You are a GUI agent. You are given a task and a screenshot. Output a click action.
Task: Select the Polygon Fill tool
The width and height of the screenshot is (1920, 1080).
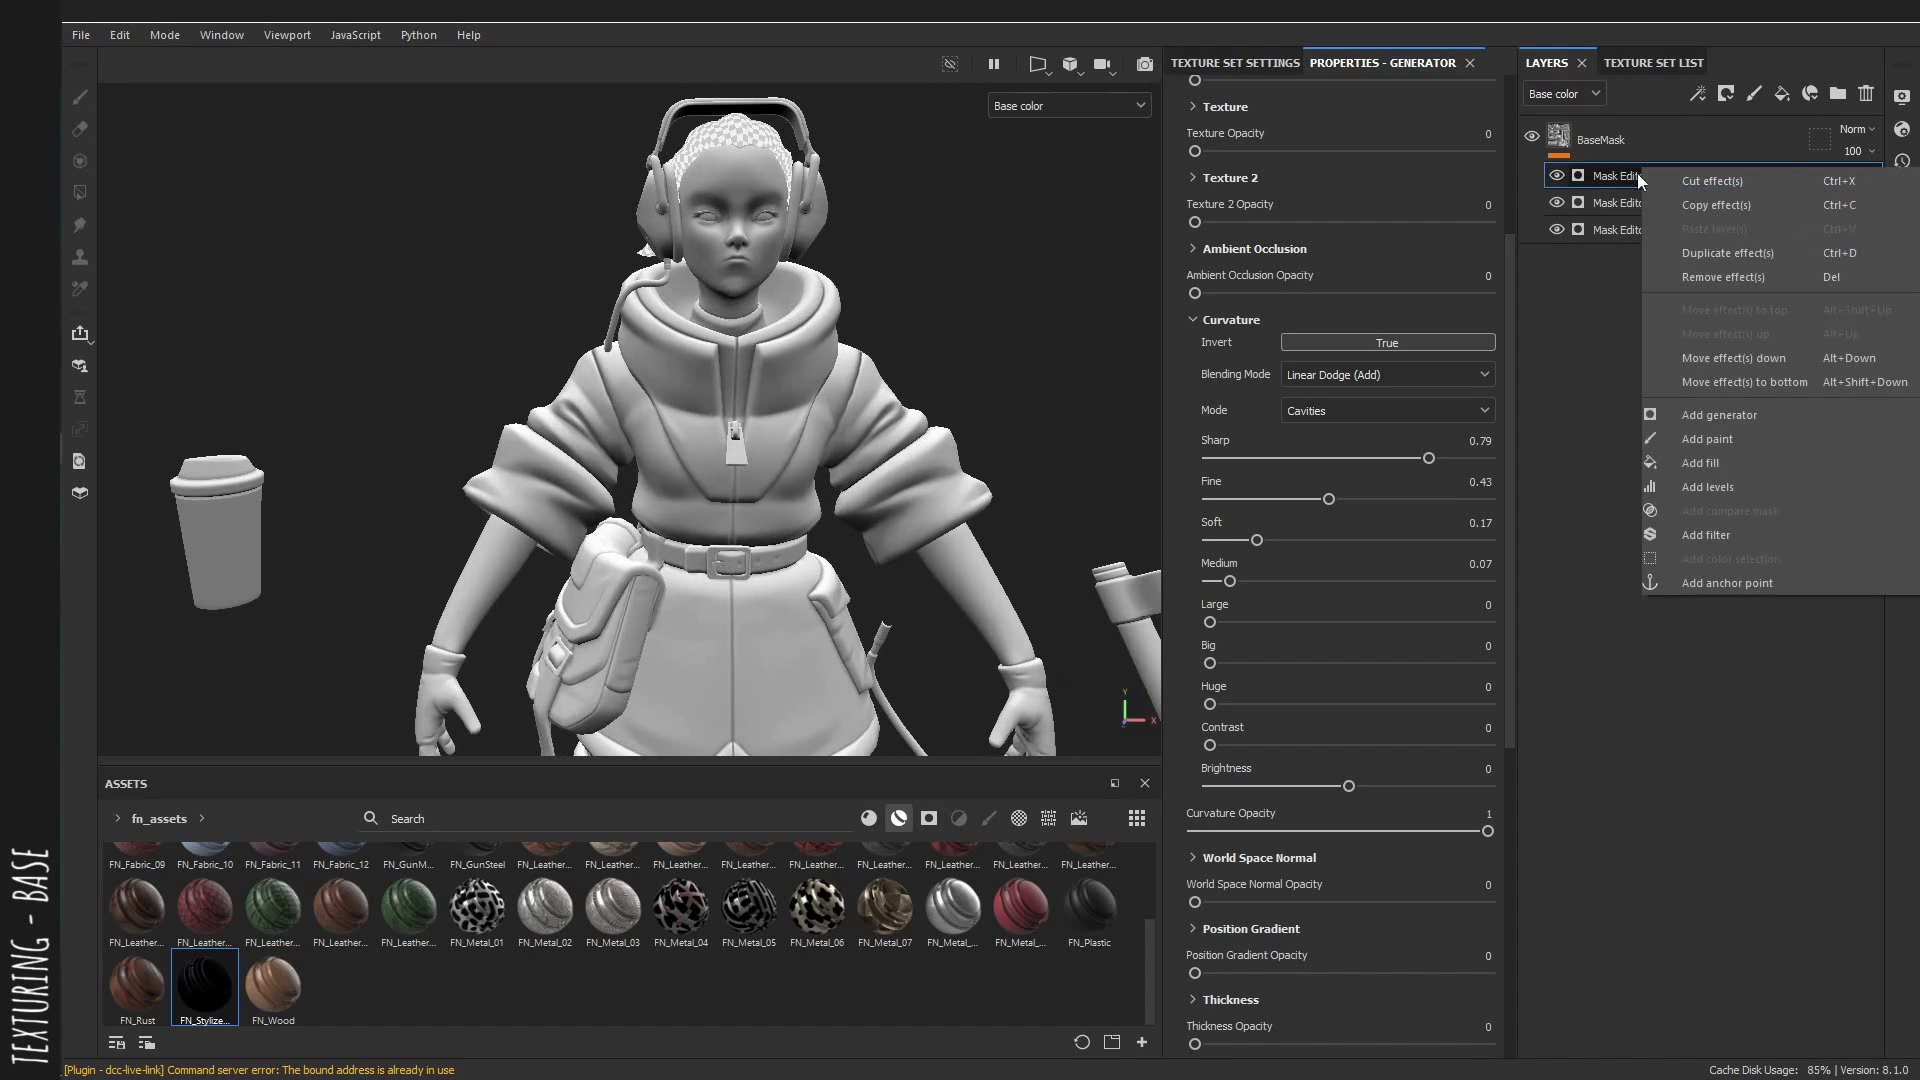(x=80, y=193)
